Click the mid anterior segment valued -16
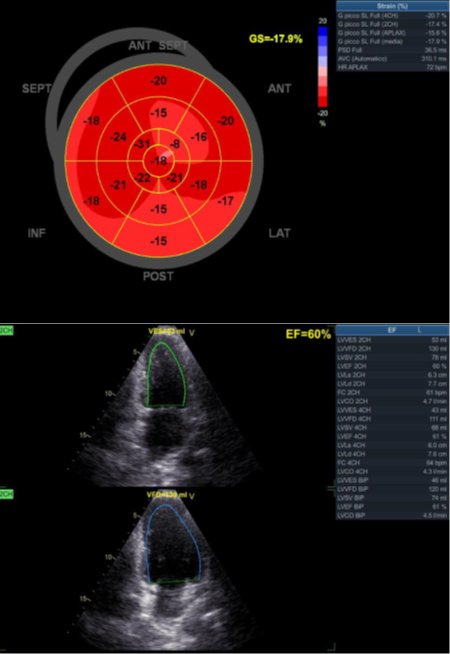The image size is (450, 654). click(x=199, y=137)
